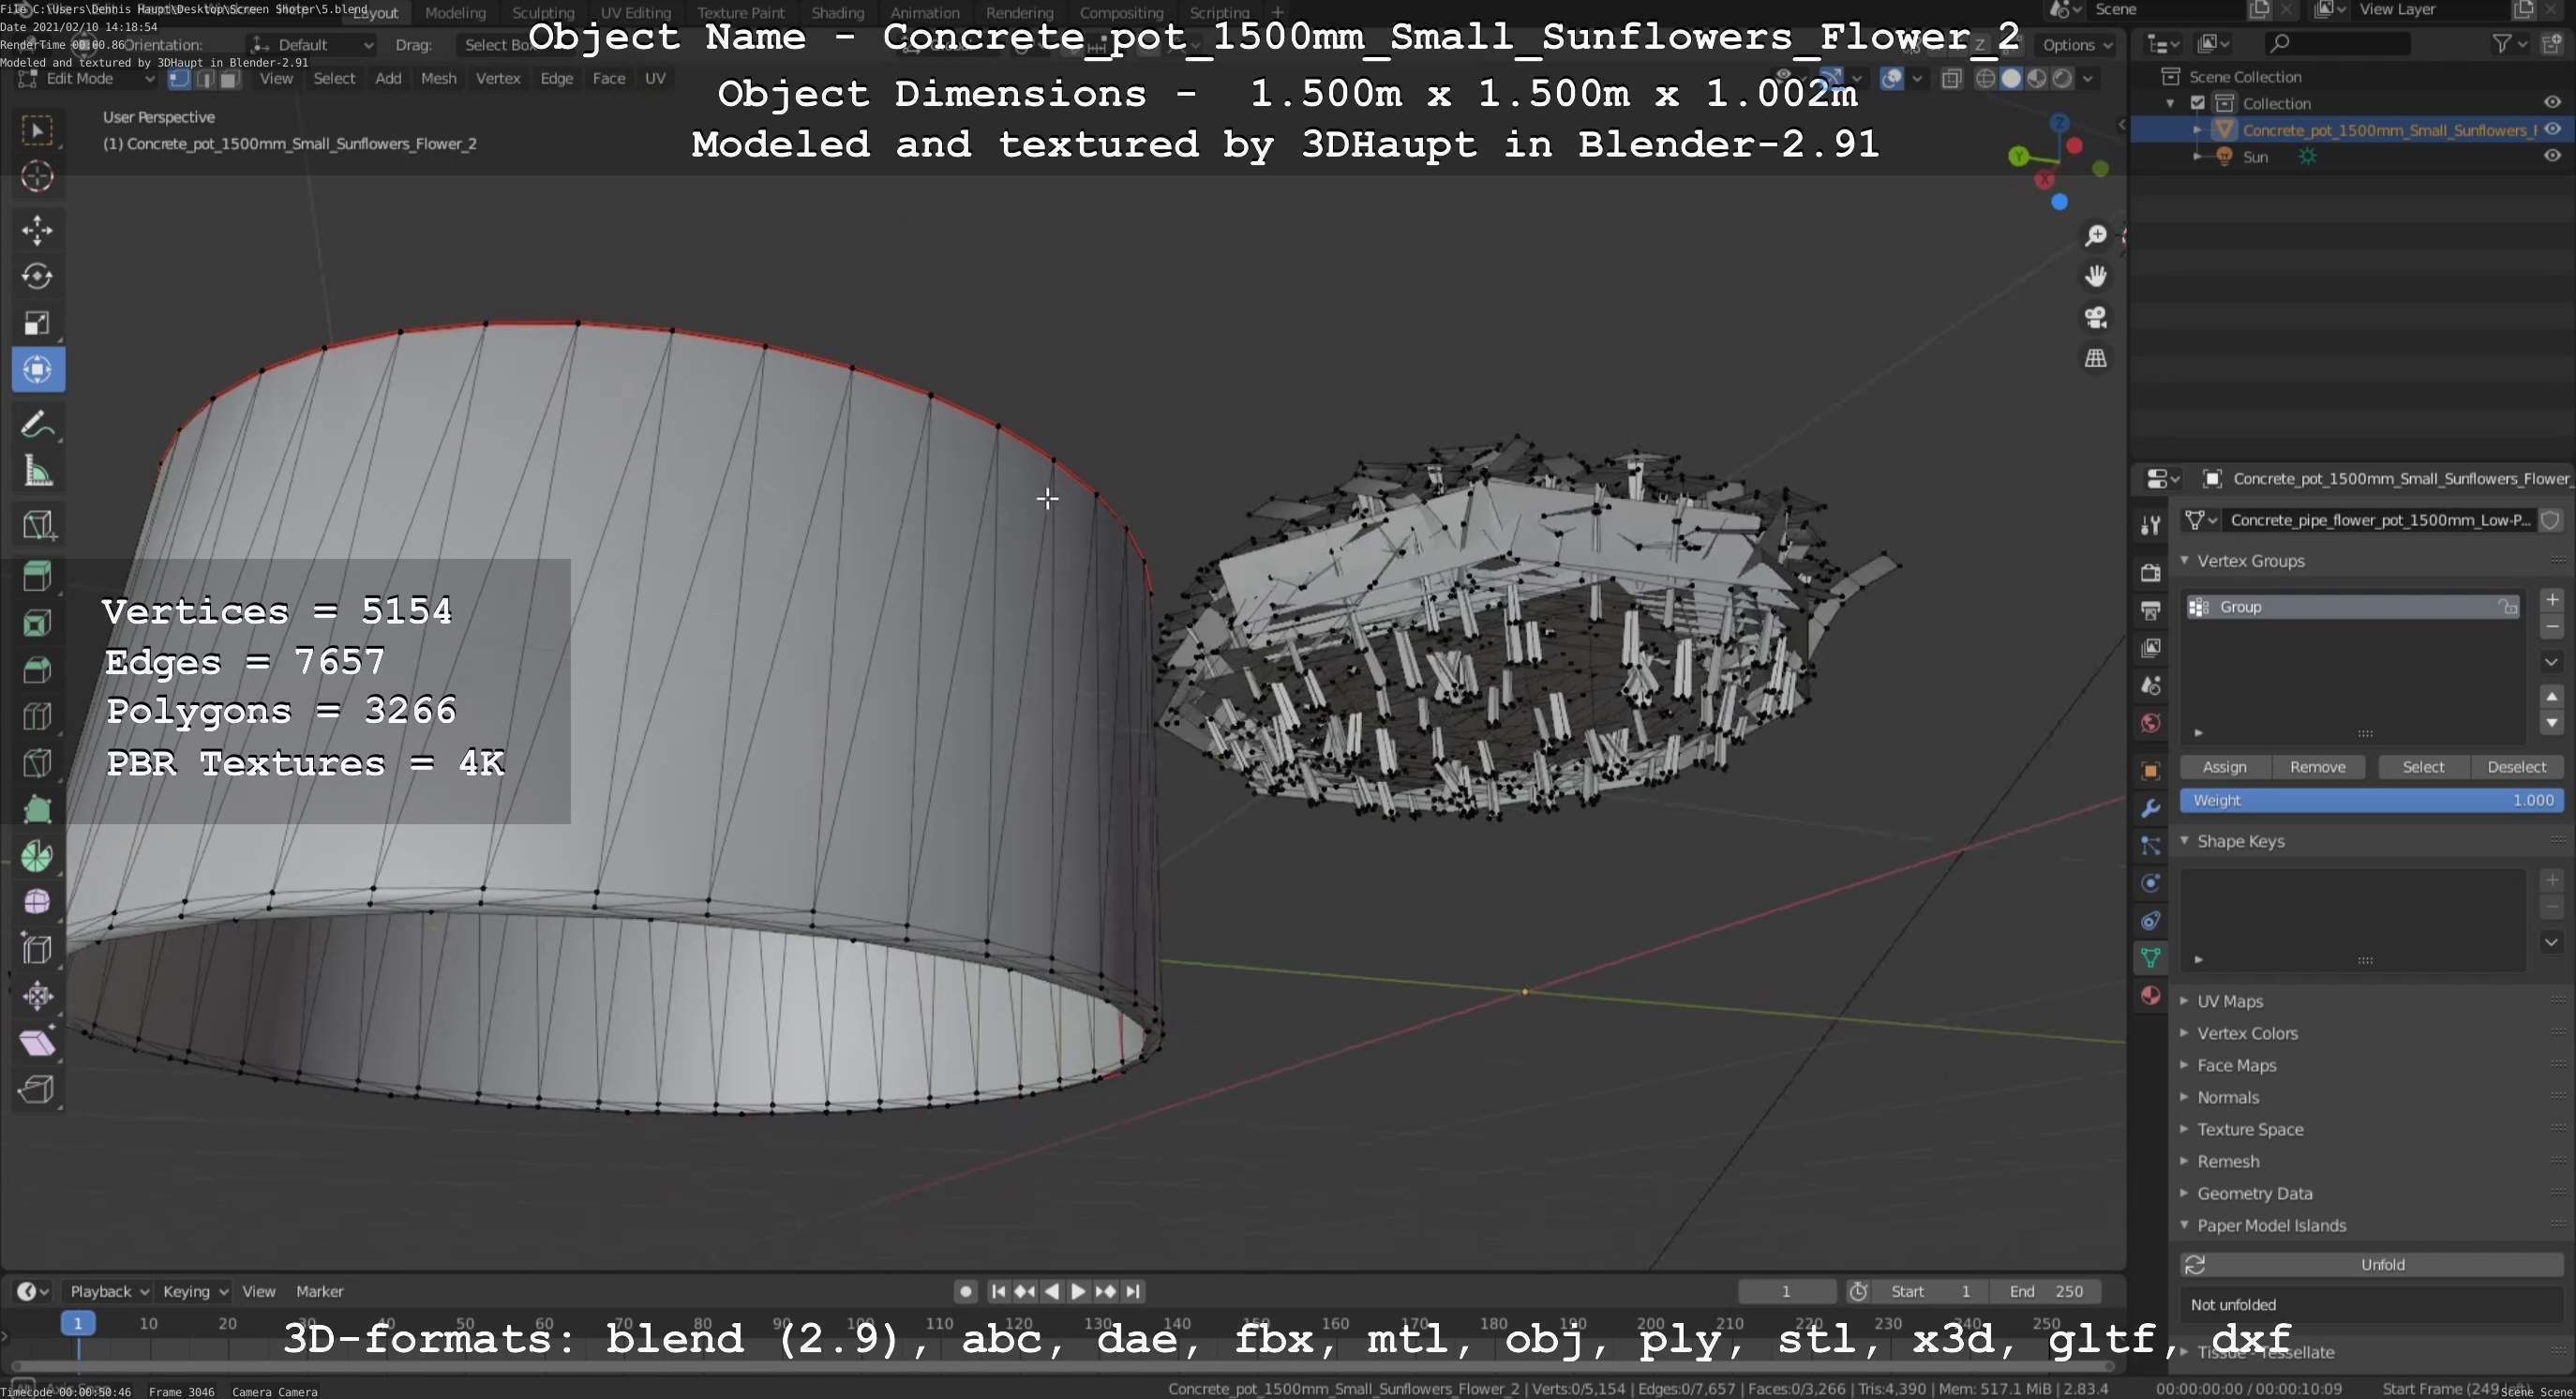
Task: Select the Poly Build tool
Action: pyautogui.click(x=37, y=810)
